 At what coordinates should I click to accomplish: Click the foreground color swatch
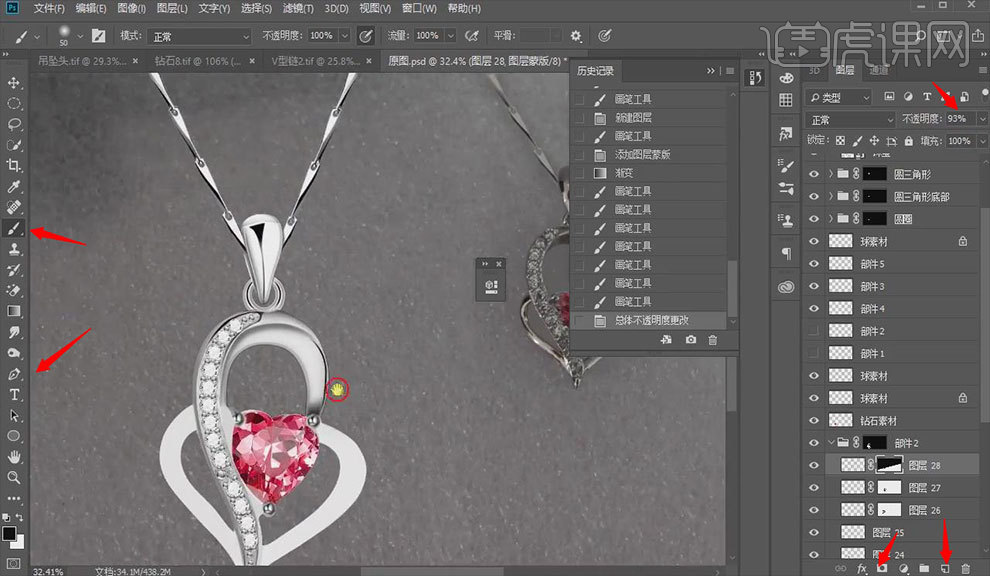[x=9, y=534]
